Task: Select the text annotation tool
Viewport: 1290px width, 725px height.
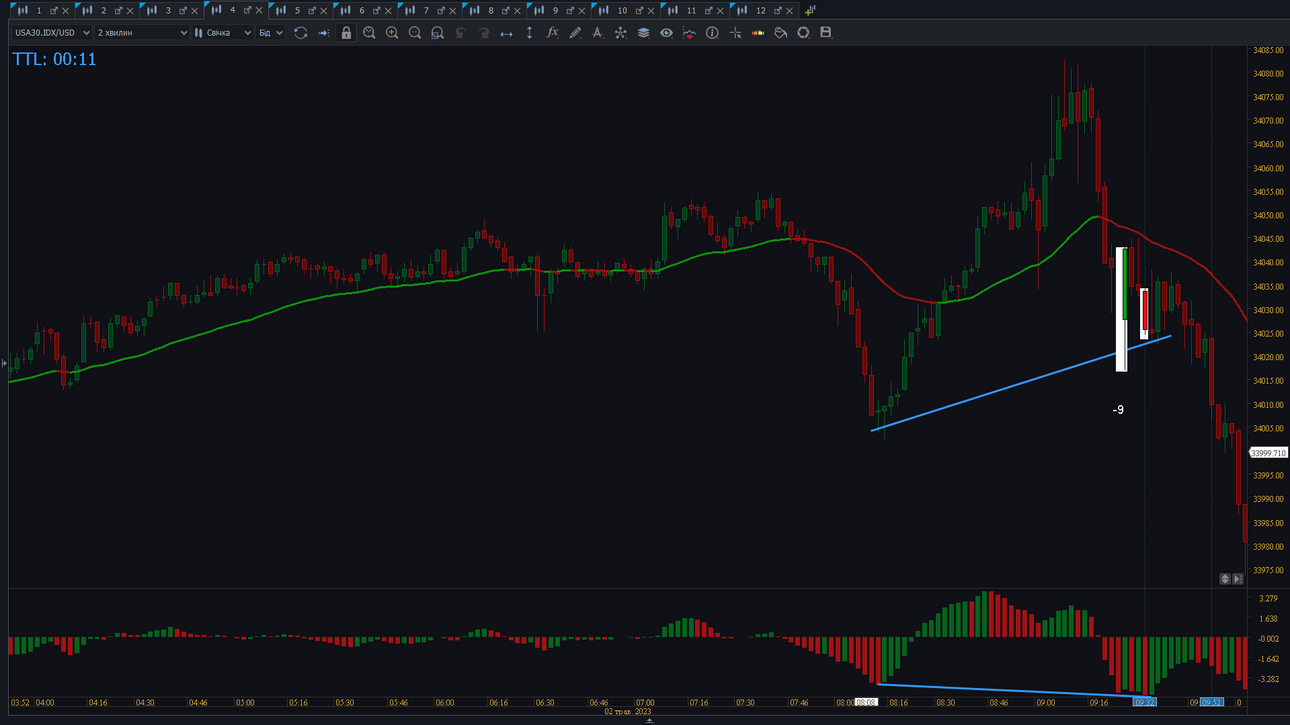Action: point(597,33)
